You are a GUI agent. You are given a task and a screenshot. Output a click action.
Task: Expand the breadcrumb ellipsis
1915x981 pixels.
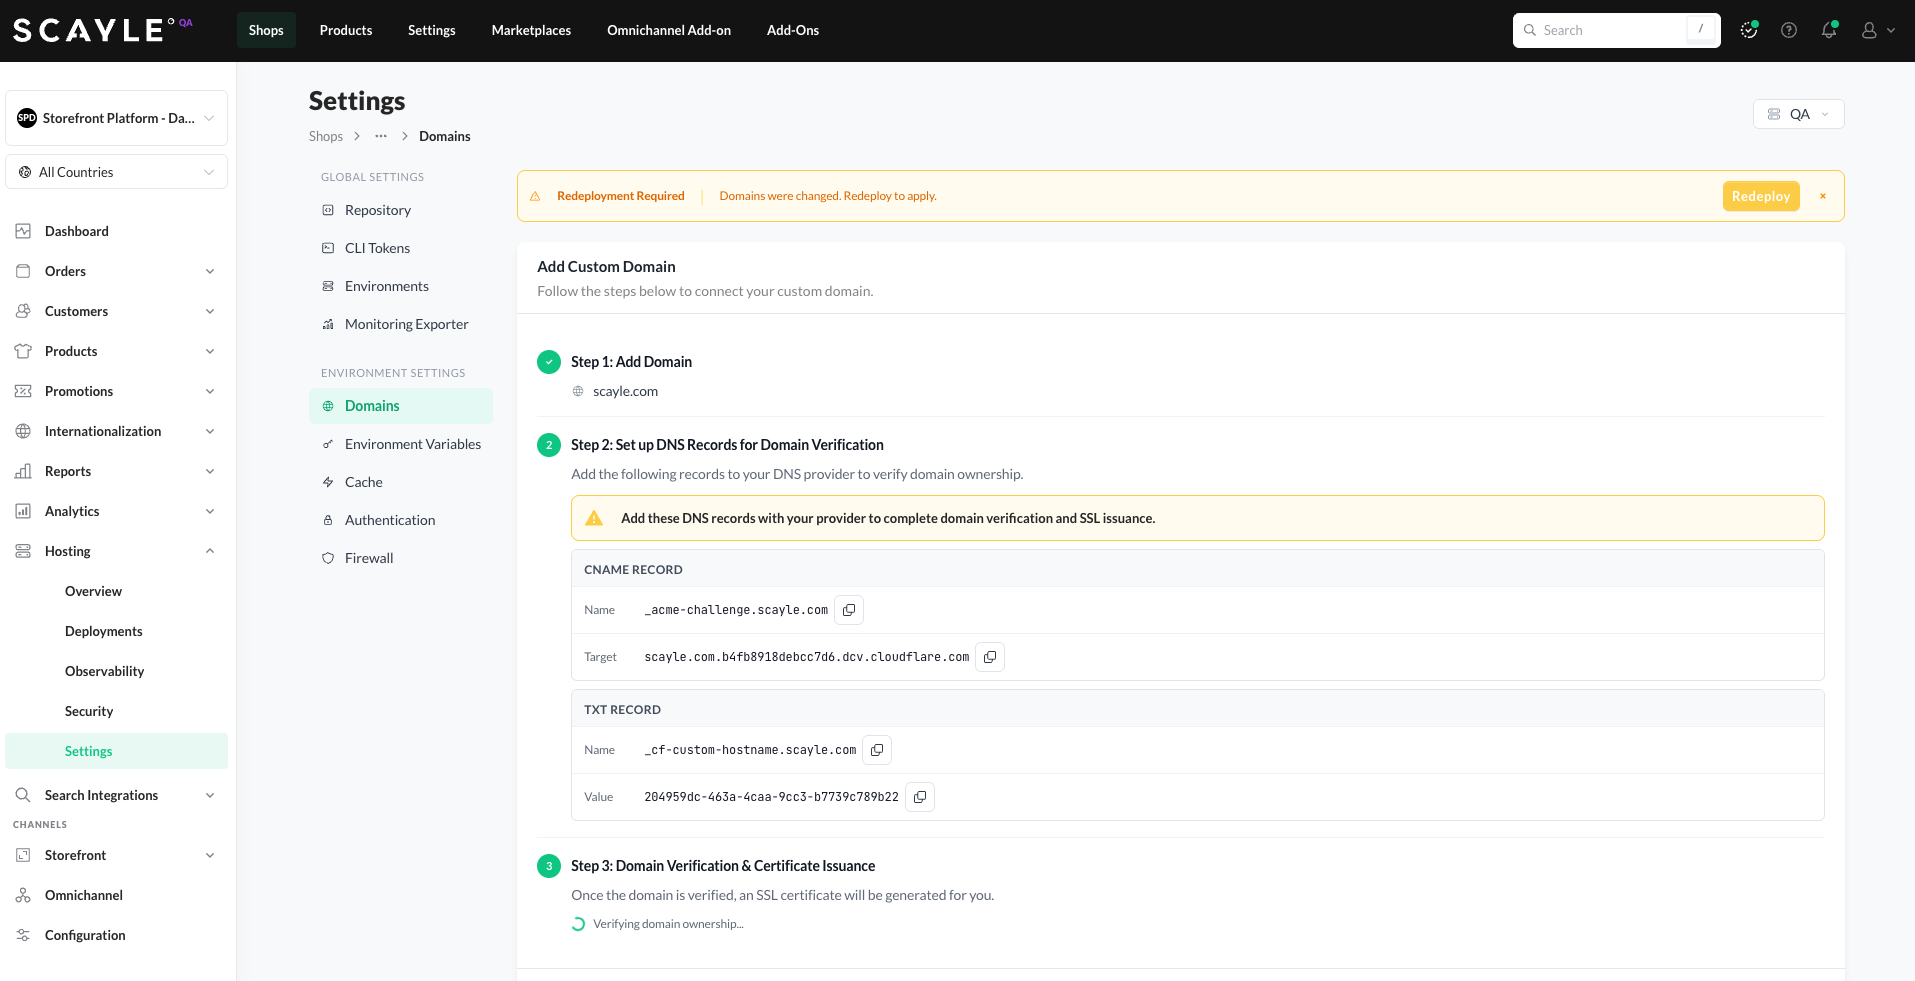click(381, 136)
